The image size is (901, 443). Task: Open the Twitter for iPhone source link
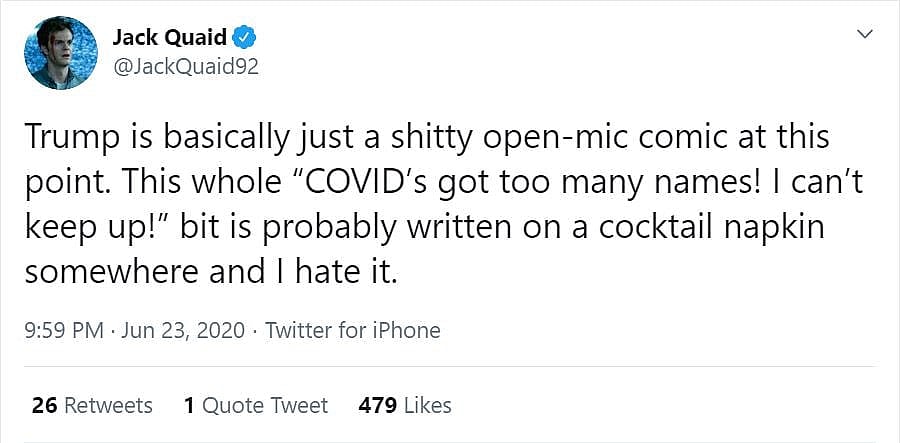click(x=353, y=330)
